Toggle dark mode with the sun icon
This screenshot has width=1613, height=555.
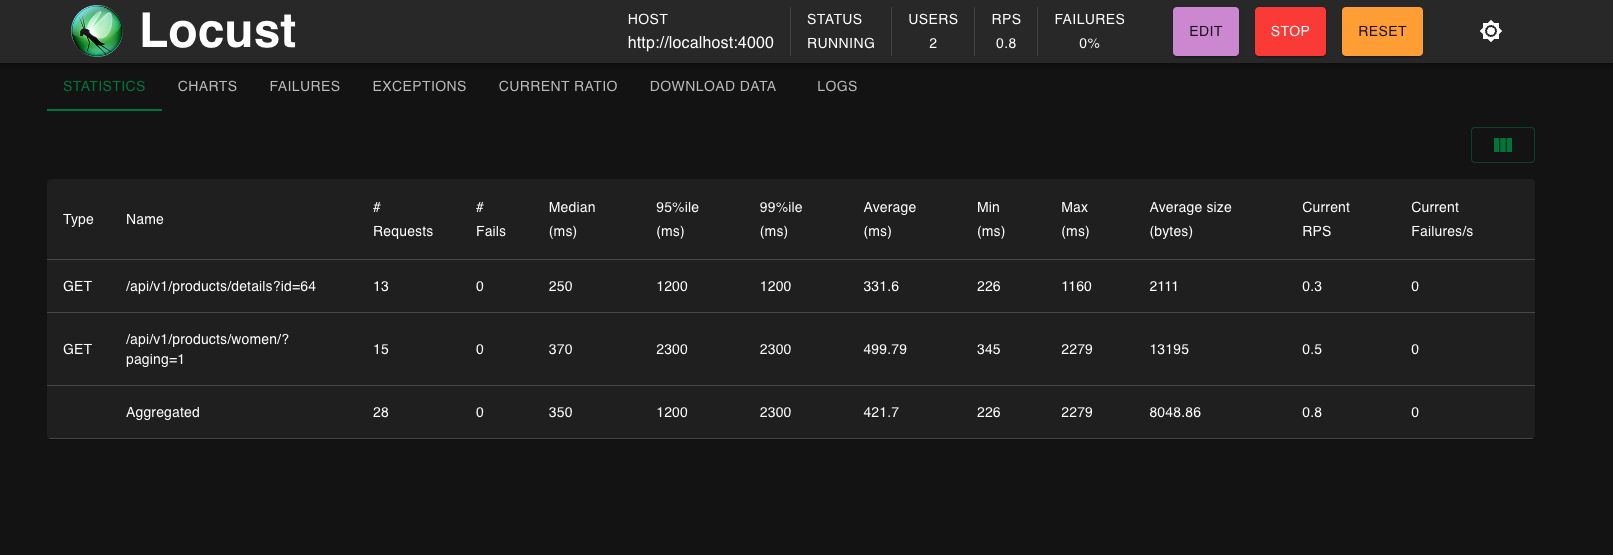(1490, 31)
